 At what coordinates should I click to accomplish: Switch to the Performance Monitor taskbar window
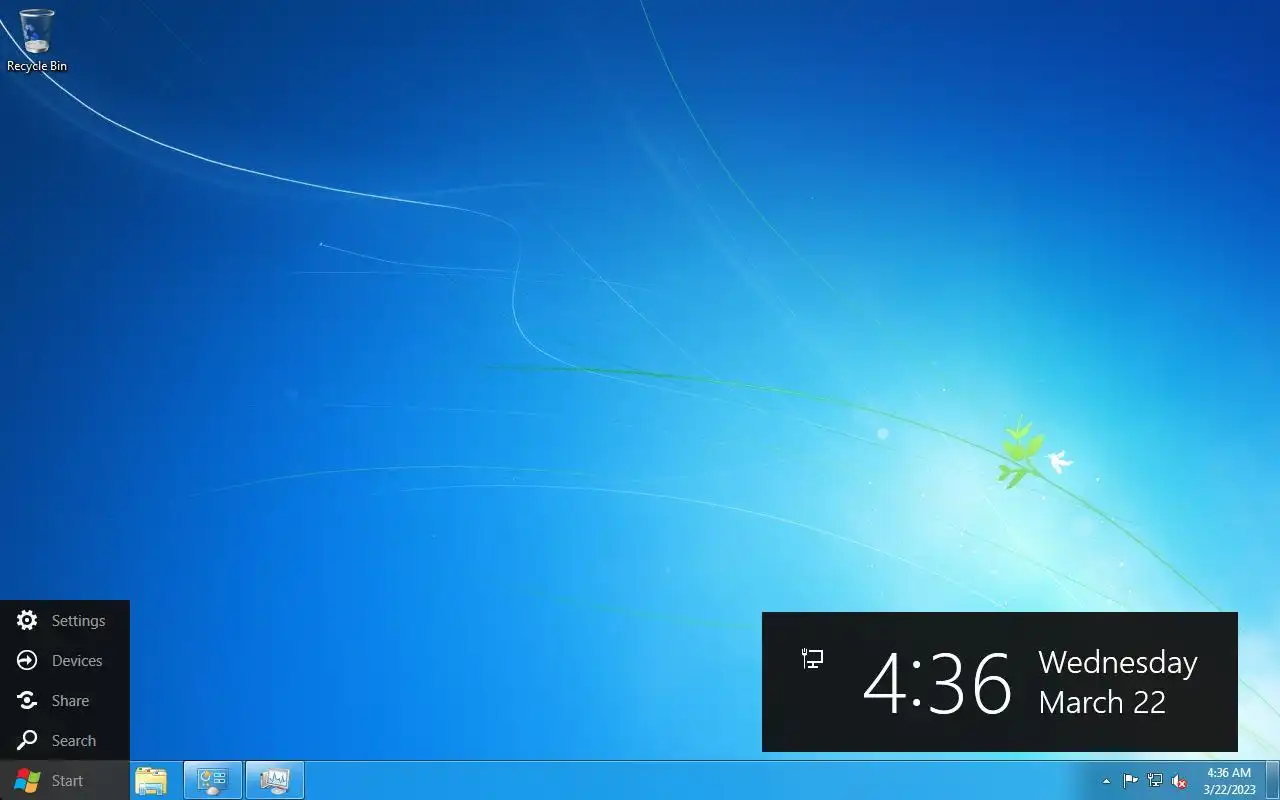[274, 781]
